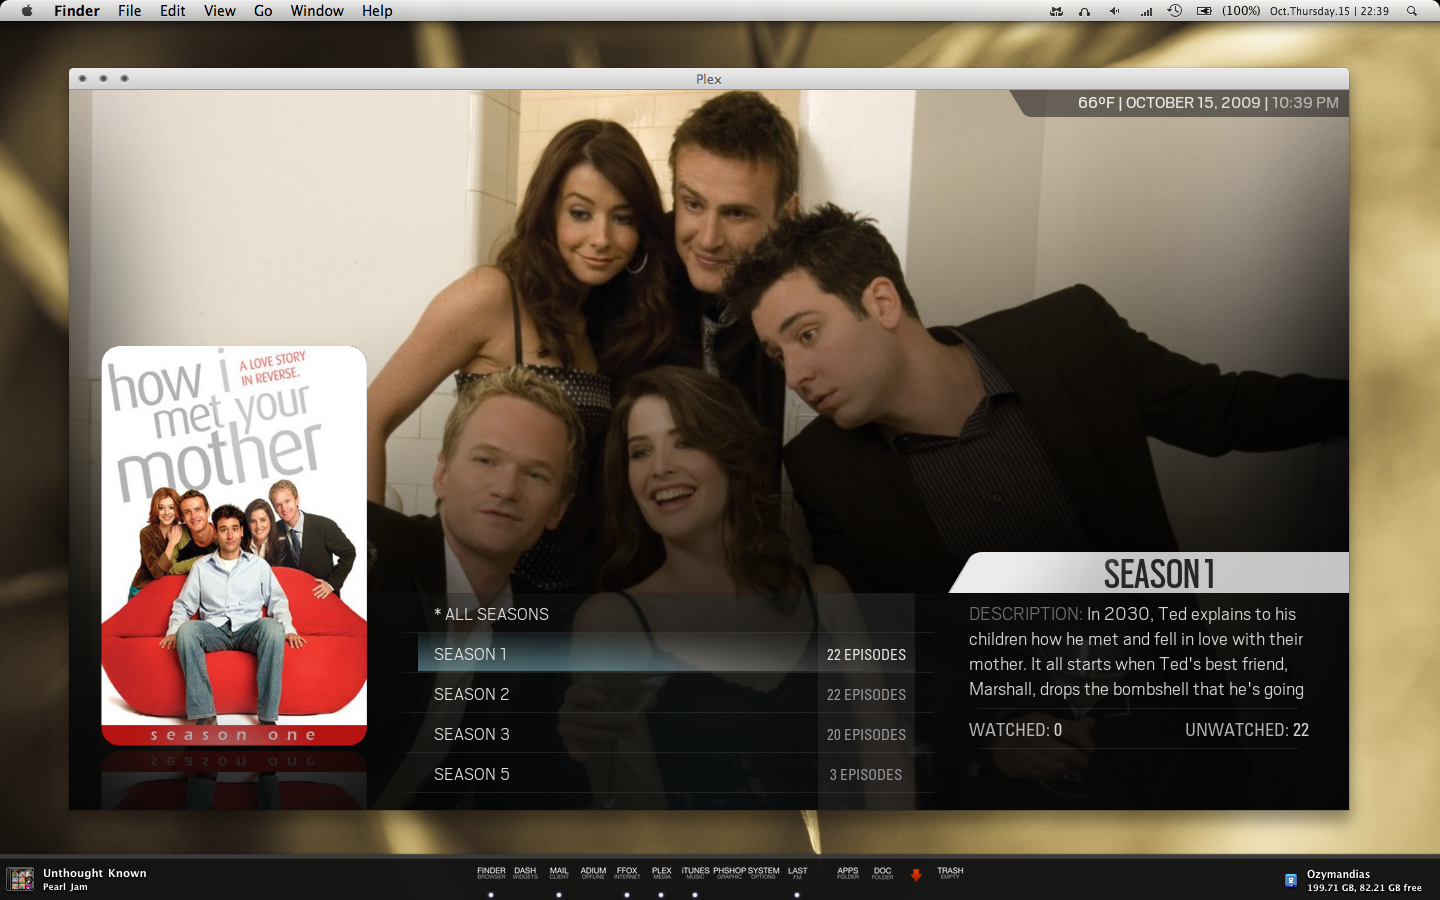
Task: Click the Ozymandias disk name
Action: pyautogui.click(x=1338, y=874)
